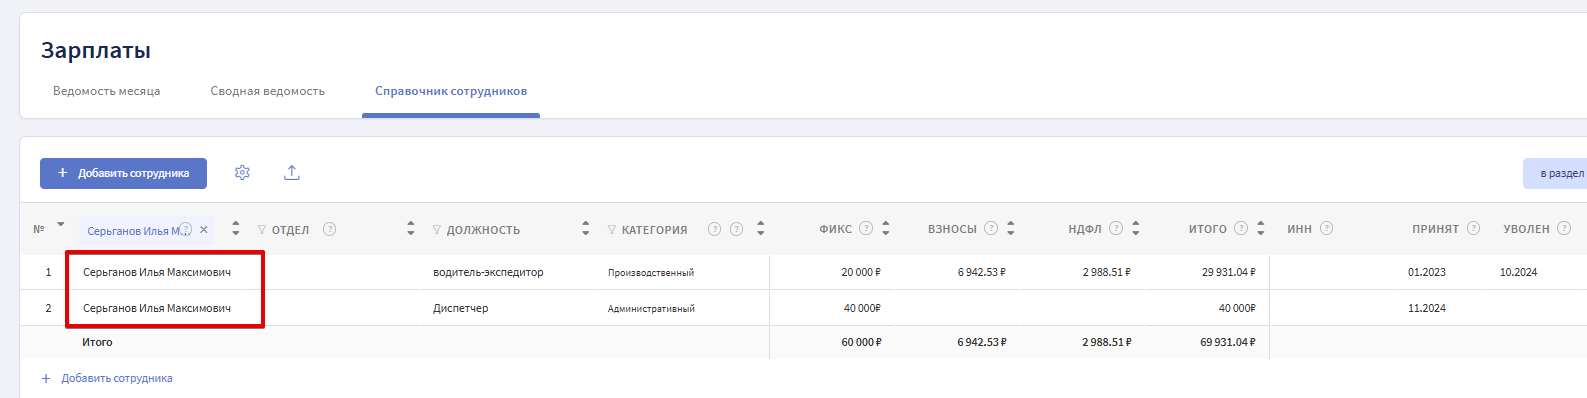Click Диспетчер position cell
1587x398 pixels.
tap(461, 308)
